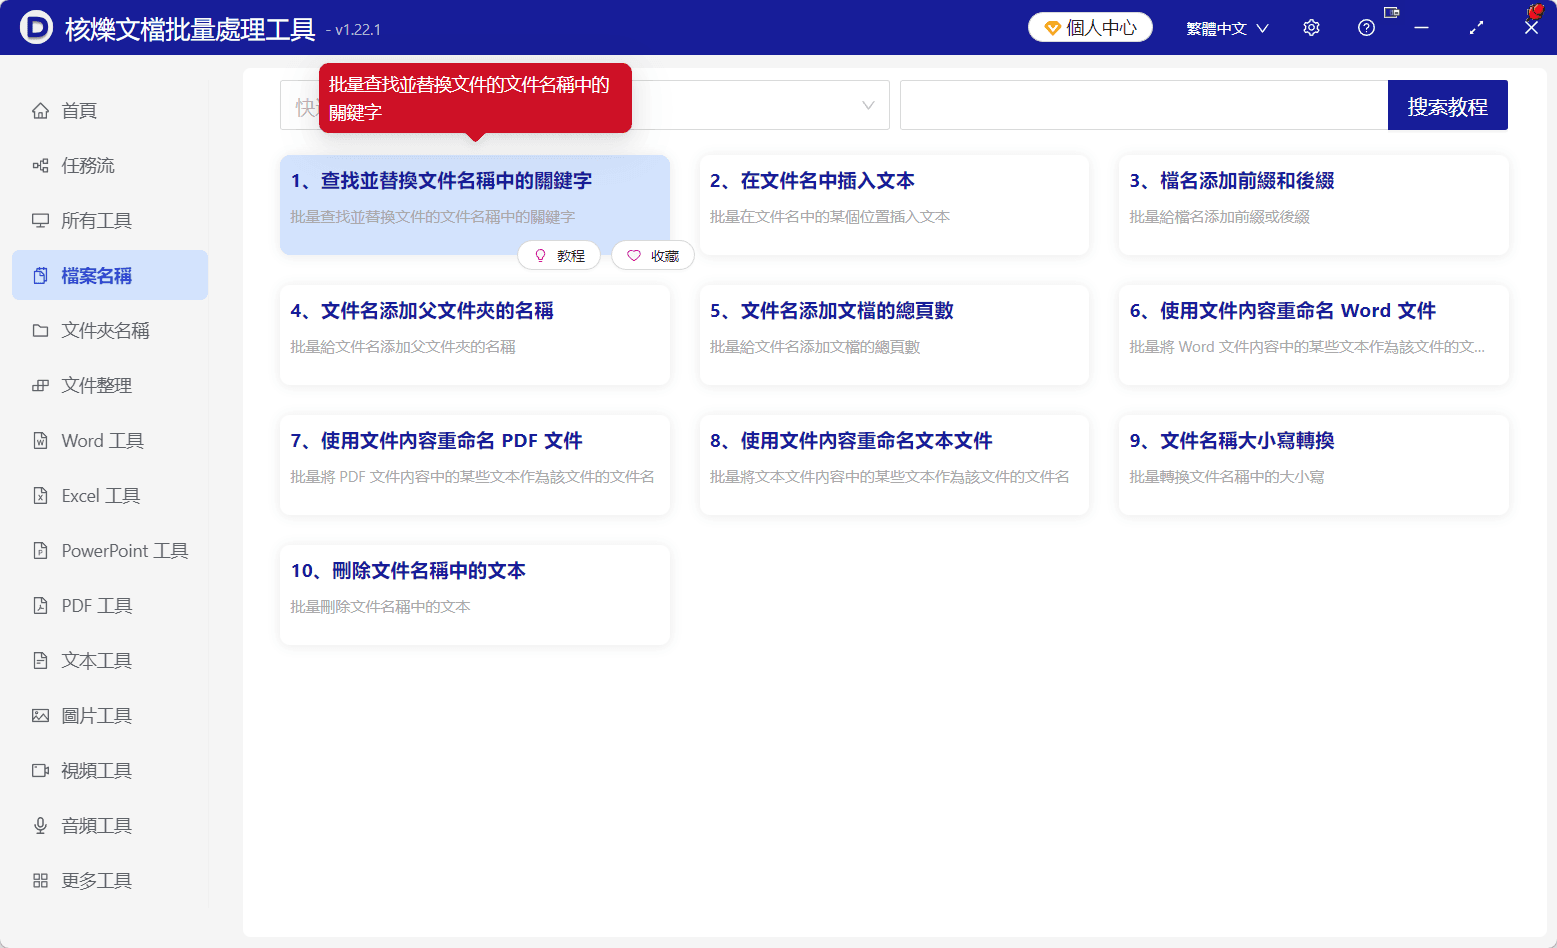Click description 批量刪除文件名稱中的文本
The height and width of the screenshot is (948, 1557).
pos(380,607)
